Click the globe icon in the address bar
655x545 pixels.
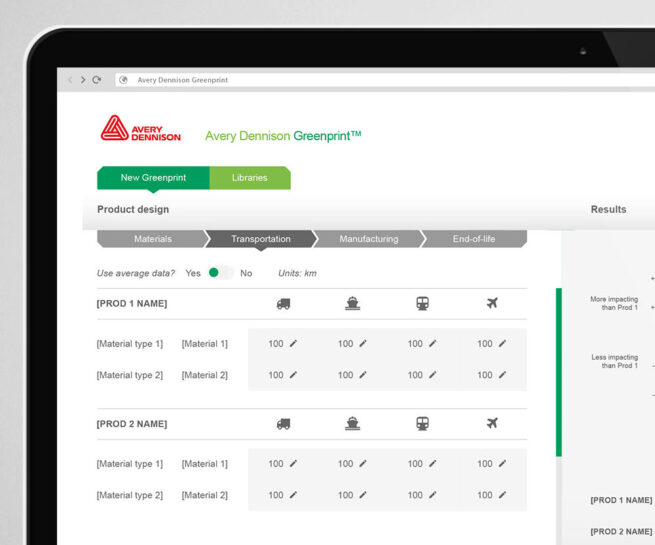click(x=123, y=80)
